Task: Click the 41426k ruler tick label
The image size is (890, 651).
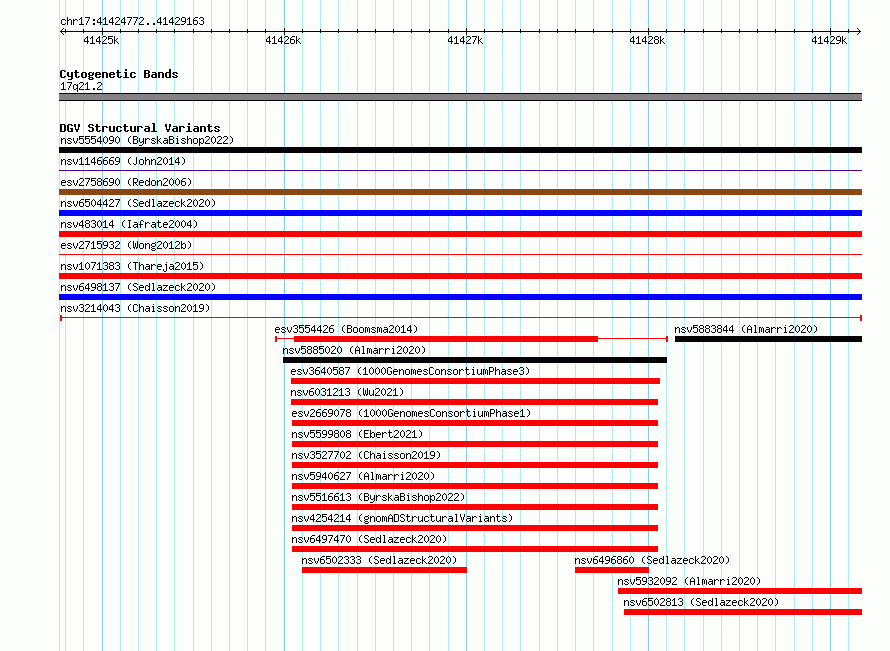Action: pyautogui.click(x=283, y=40)
